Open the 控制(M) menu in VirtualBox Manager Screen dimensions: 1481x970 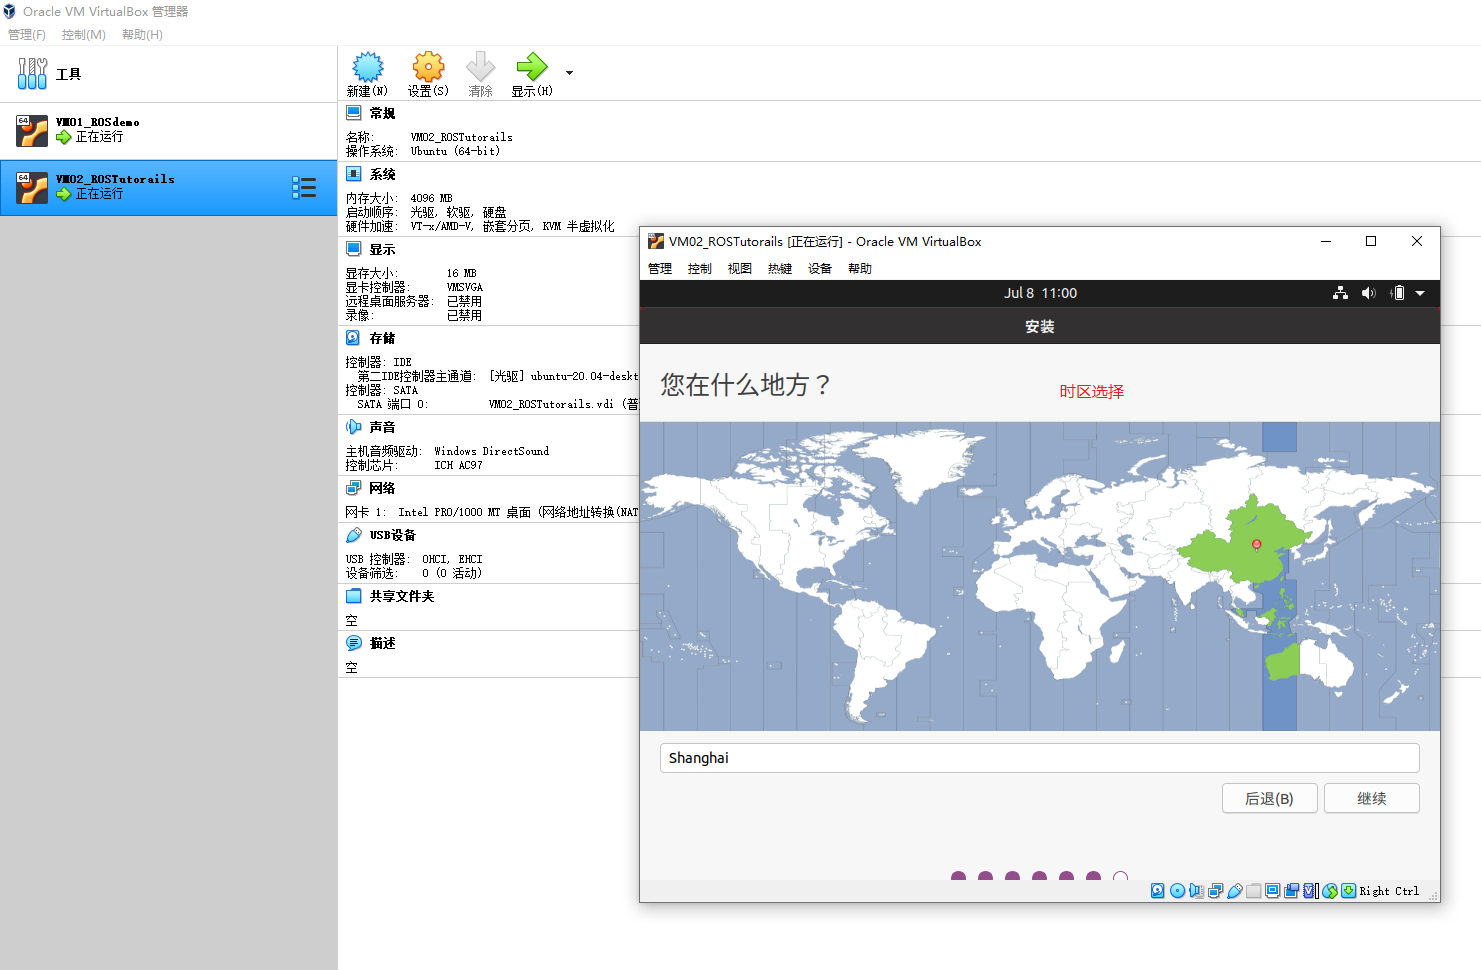(x=83, y=34)
